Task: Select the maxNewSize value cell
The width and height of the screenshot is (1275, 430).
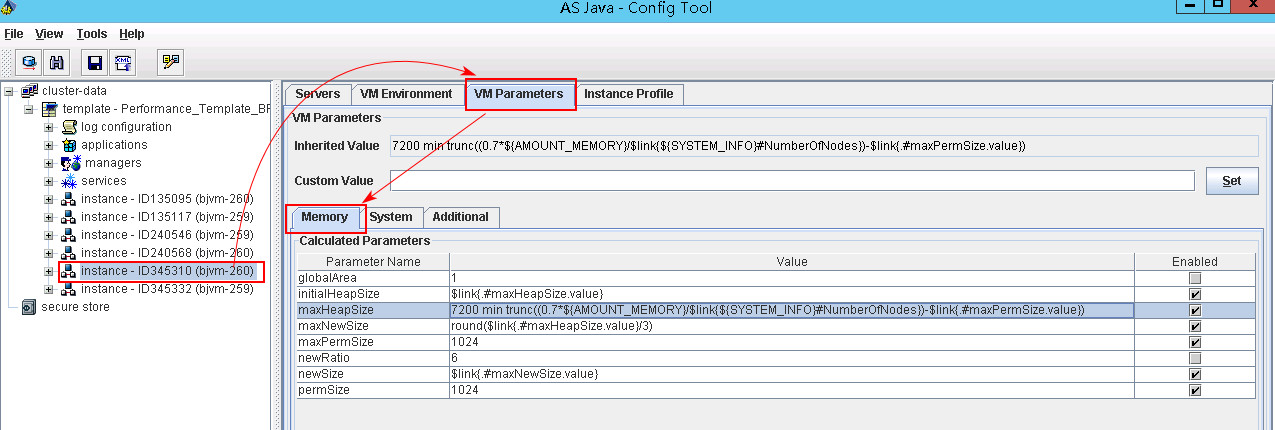Action: point(791,326)
